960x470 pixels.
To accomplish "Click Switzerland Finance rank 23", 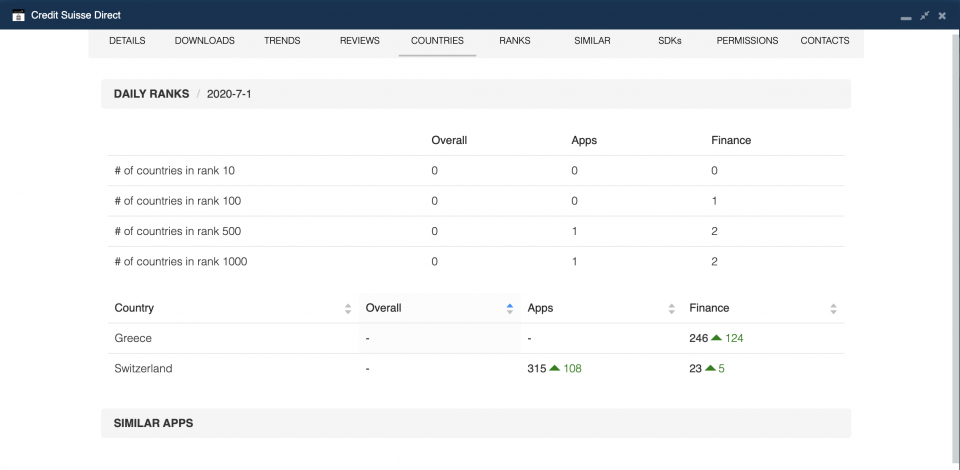I will (x=696, y=368).
